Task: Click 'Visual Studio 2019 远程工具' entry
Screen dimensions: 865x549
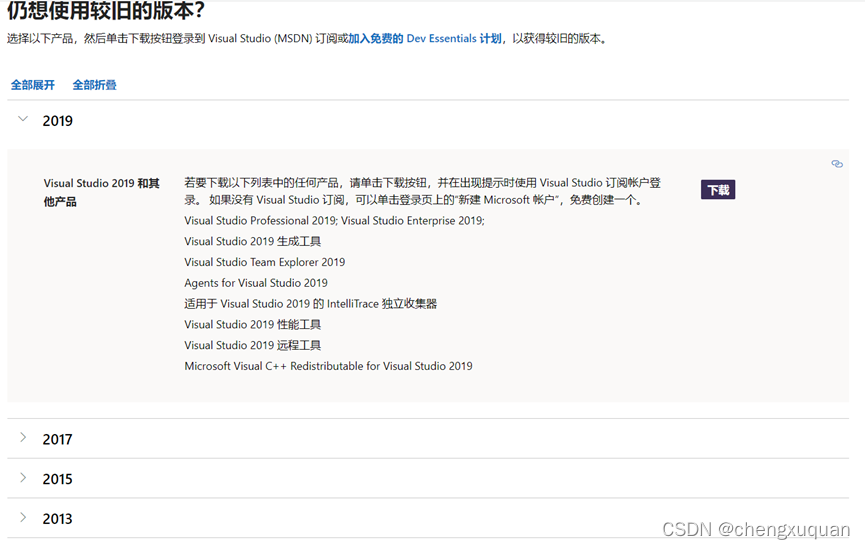Action: [253, 345]
